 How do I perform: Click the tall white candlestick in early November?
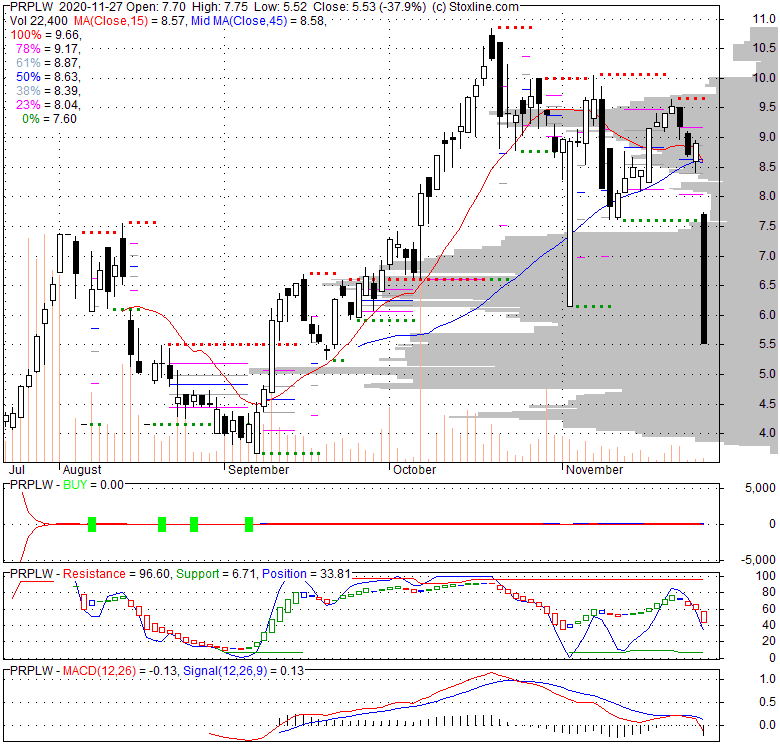point(570,223)
